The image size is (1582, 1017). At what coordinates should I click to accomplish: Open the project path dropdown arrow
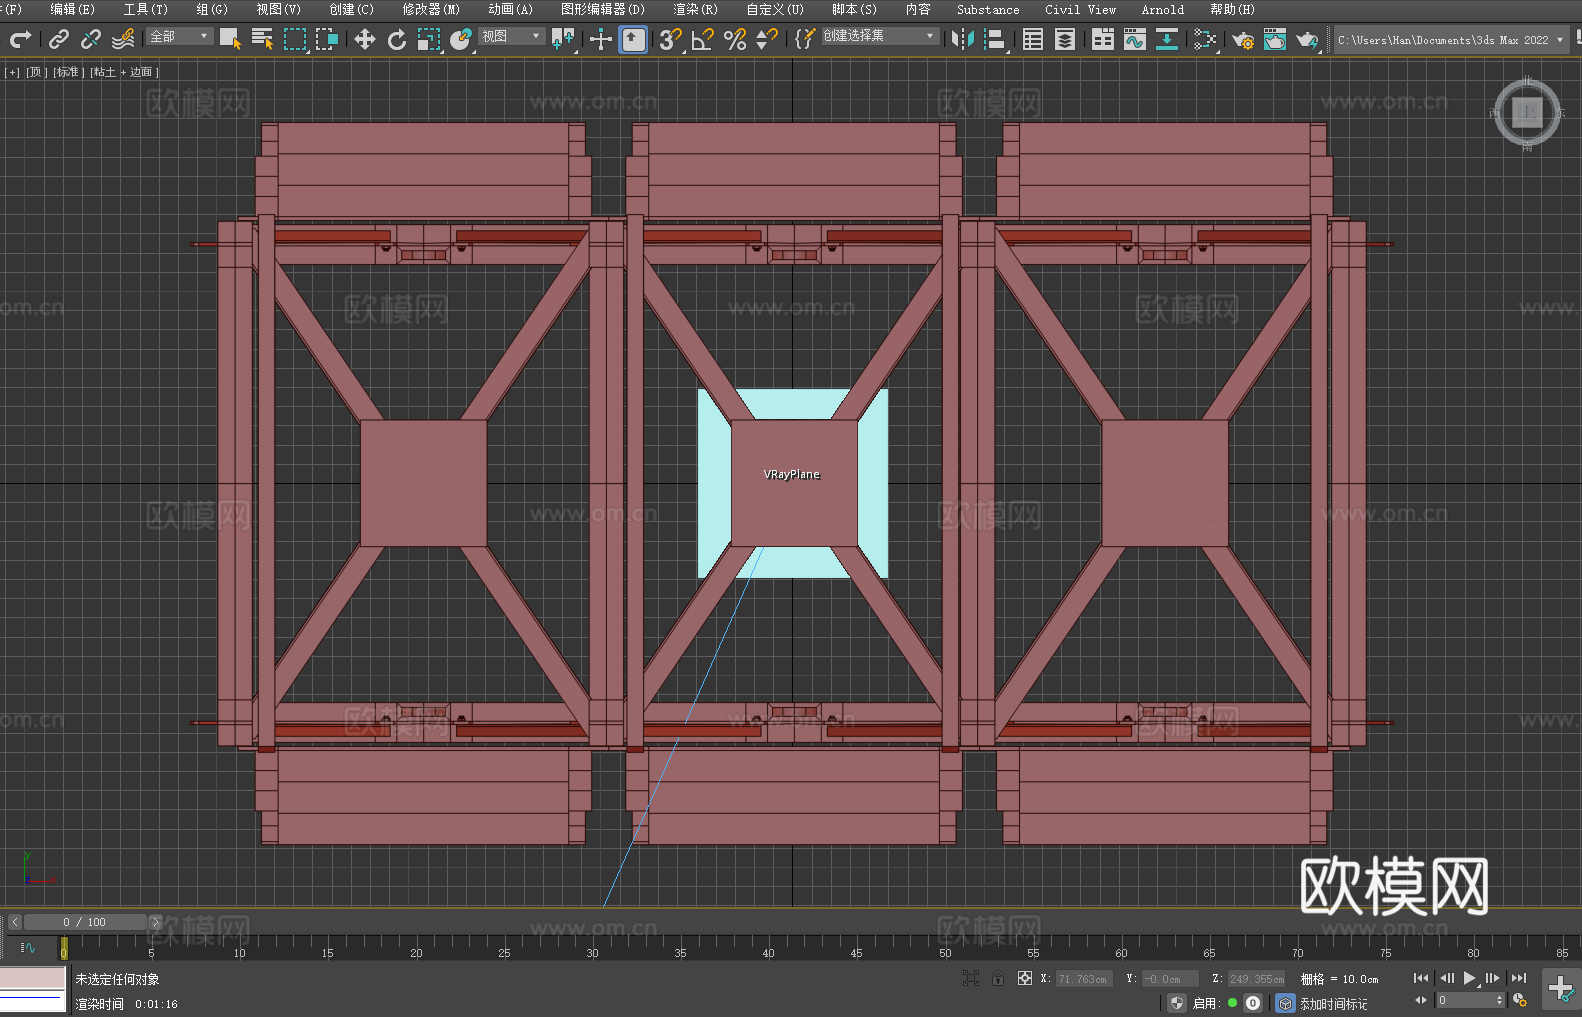point(1559,40)
